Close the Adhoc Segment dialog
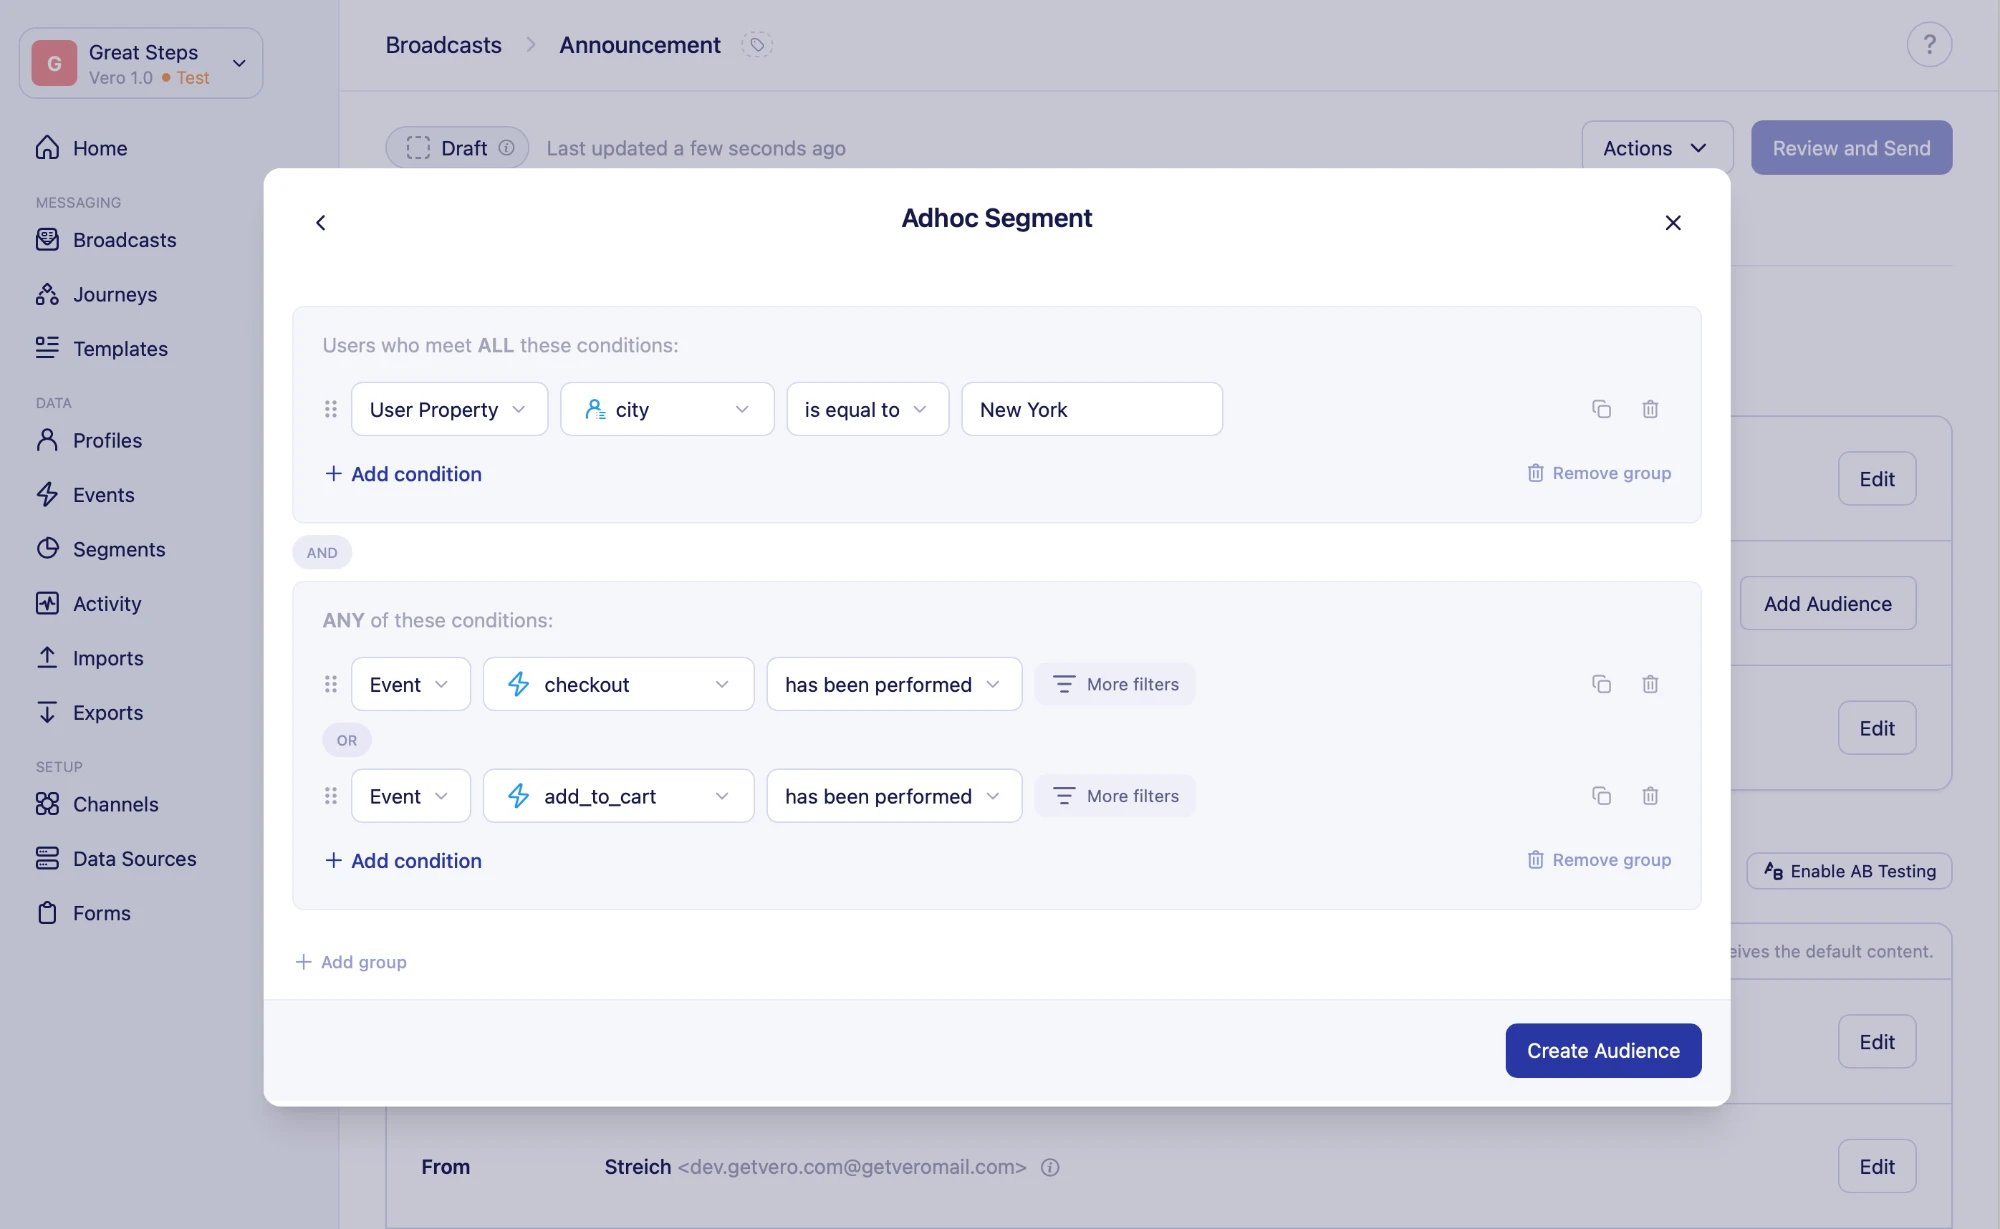 tap(1673, 223)
